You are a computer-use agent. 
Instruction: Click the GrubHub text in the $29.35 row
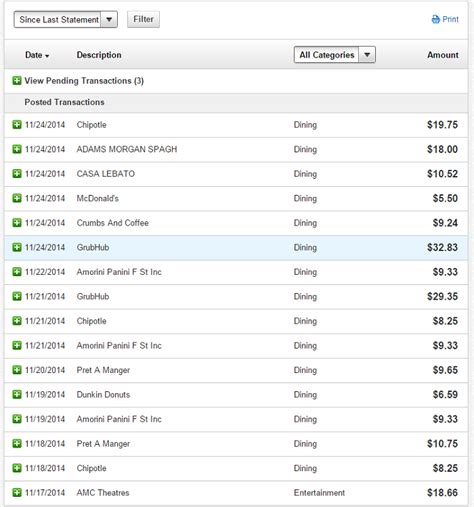pos(93,296)
